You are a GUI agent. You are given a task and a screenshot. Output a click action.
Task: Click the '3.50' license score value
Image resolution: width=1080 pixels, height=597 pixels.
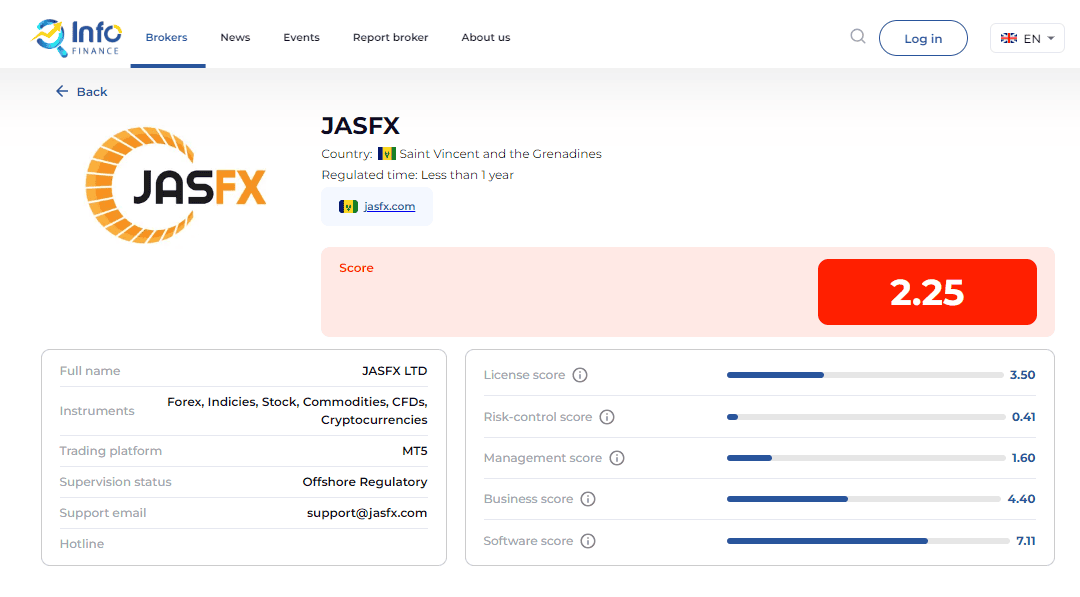(1023, 375)
